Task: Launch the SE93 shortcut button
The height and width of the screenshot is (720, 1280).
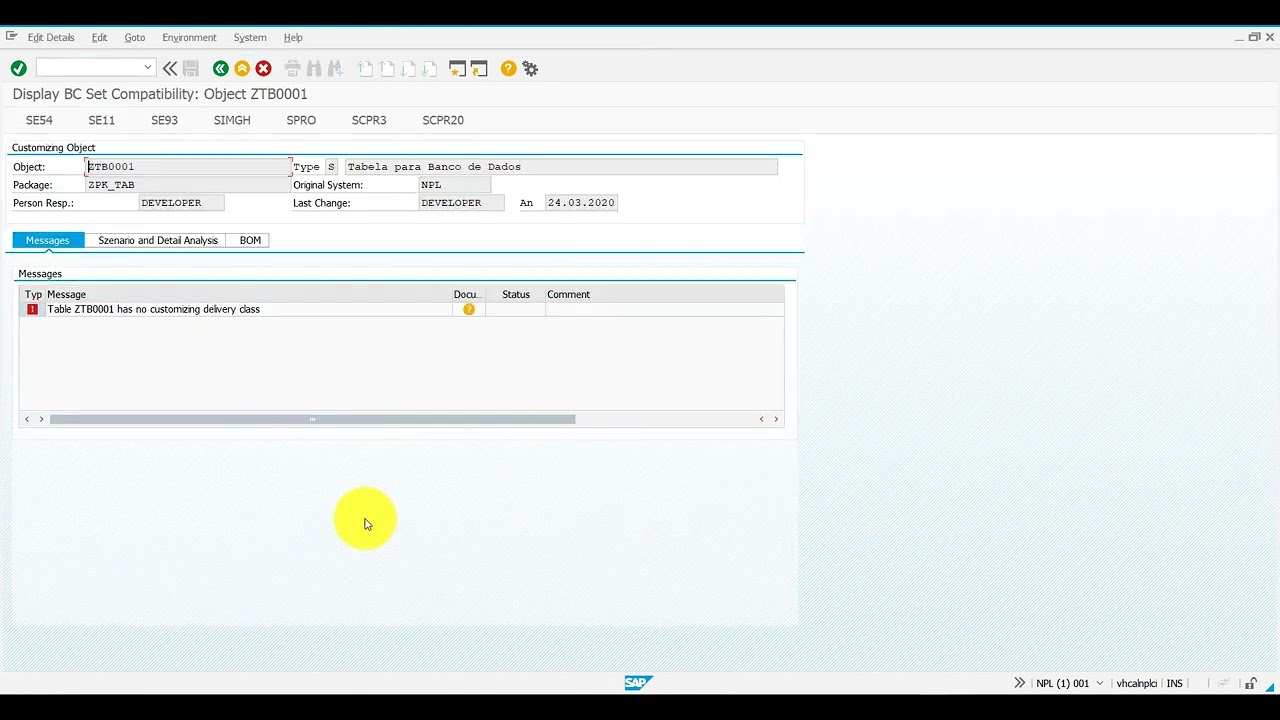Action: [164, 120]
